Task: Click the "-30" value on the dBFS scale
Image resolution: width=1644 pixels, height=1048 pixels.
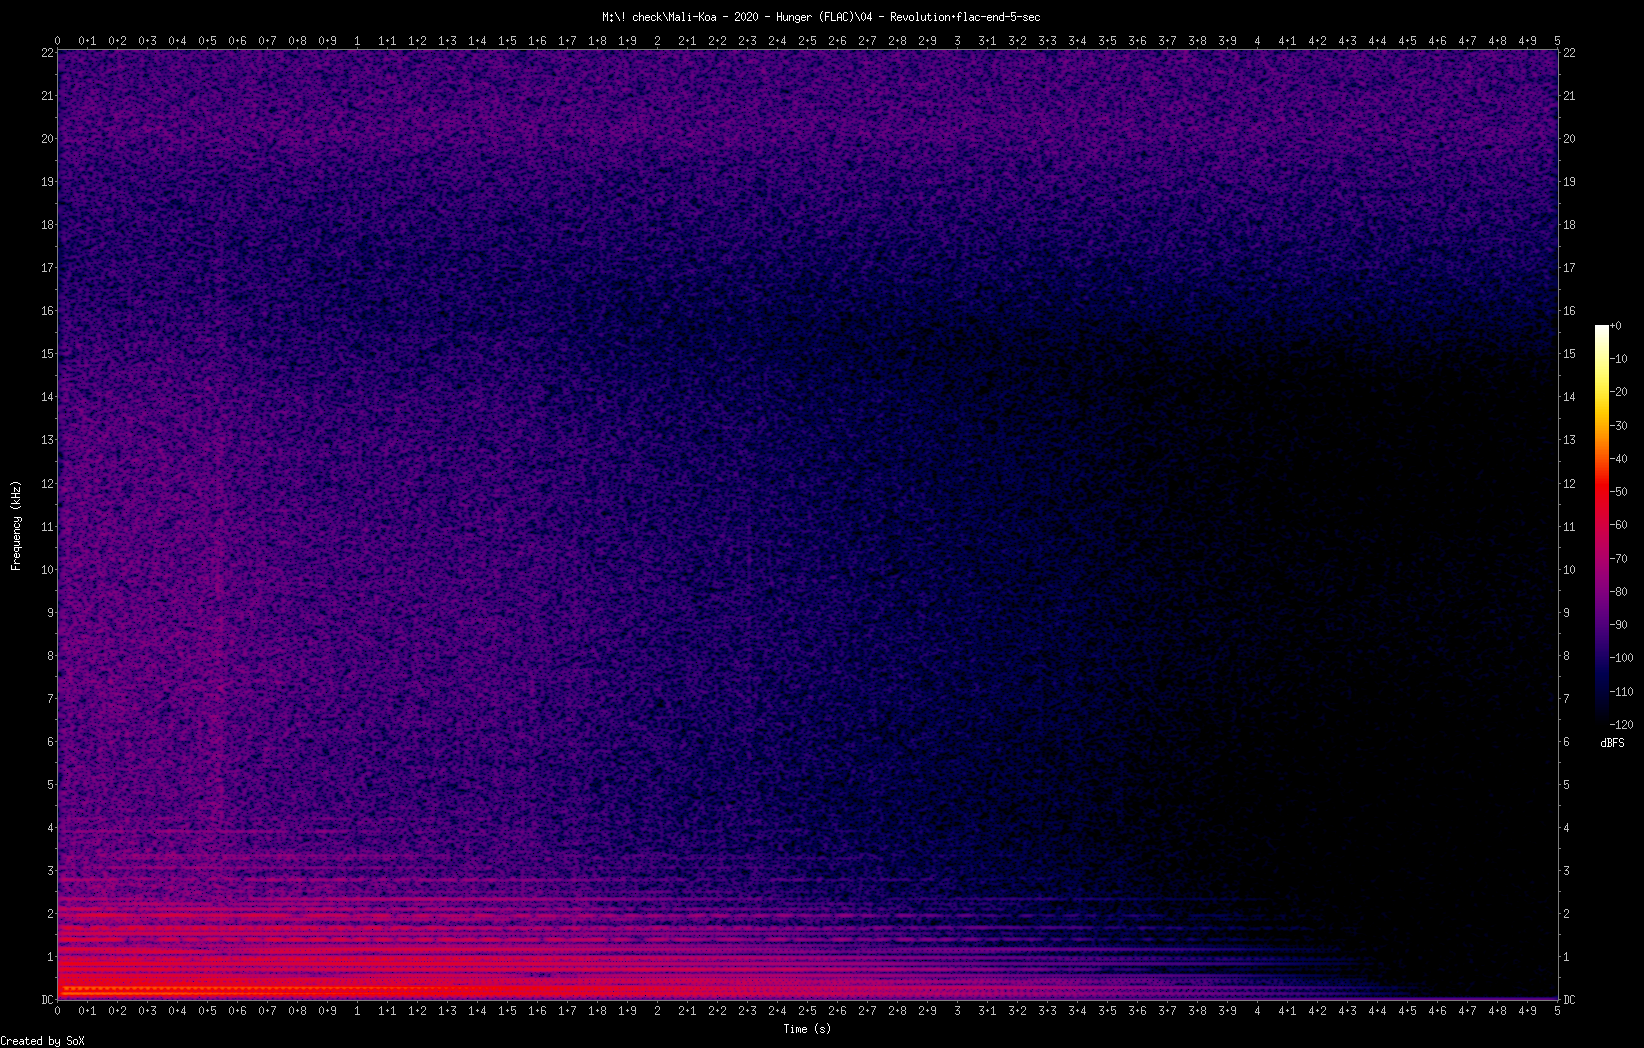Action: click(x=1619, y=426)
